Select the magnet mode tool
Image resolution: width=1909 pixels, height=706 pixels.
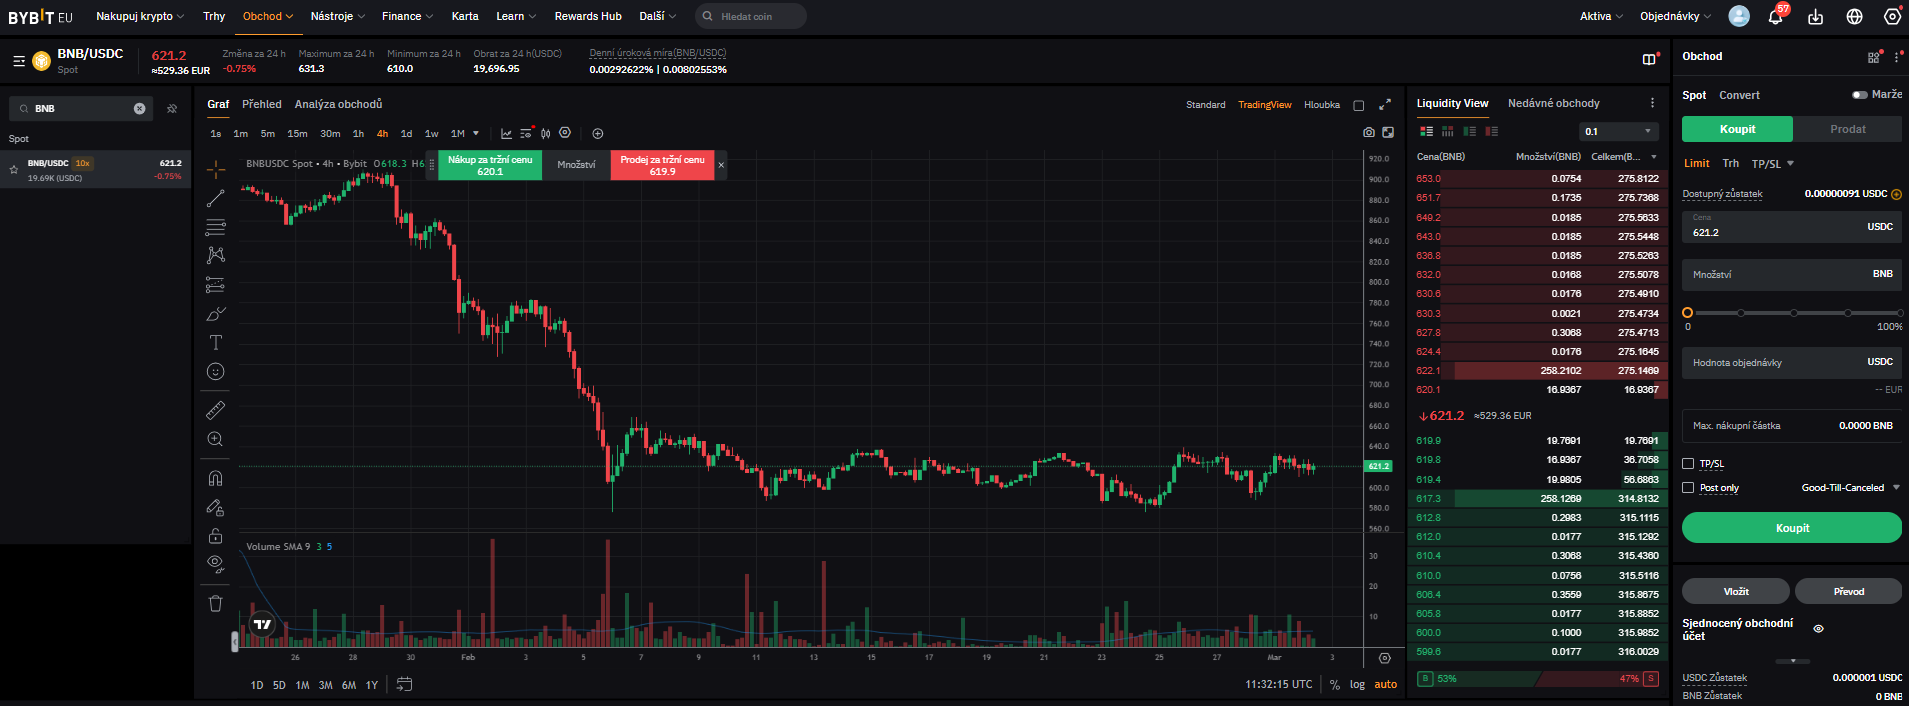click(x=215, y=478)
